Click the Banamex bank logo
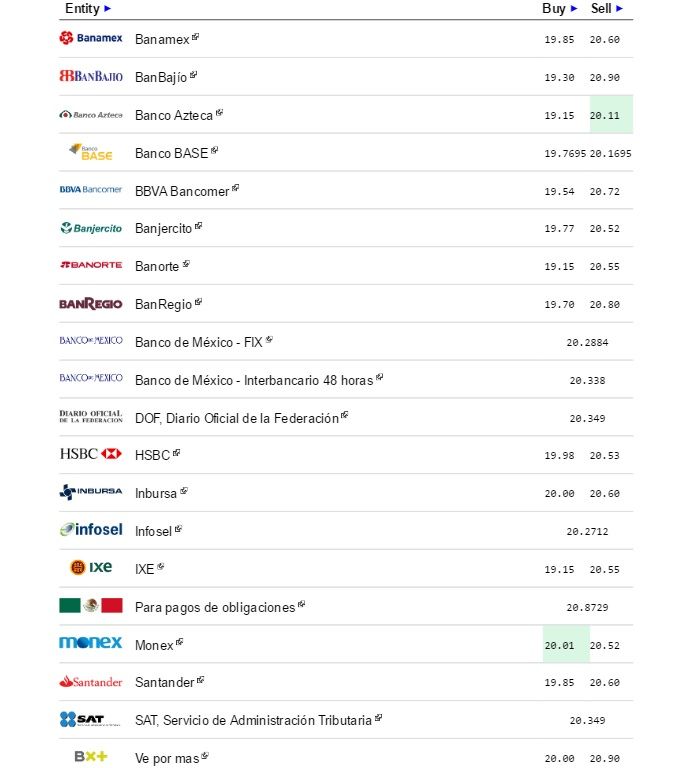The width and height of the screenshot is (695, 768). 91,38
